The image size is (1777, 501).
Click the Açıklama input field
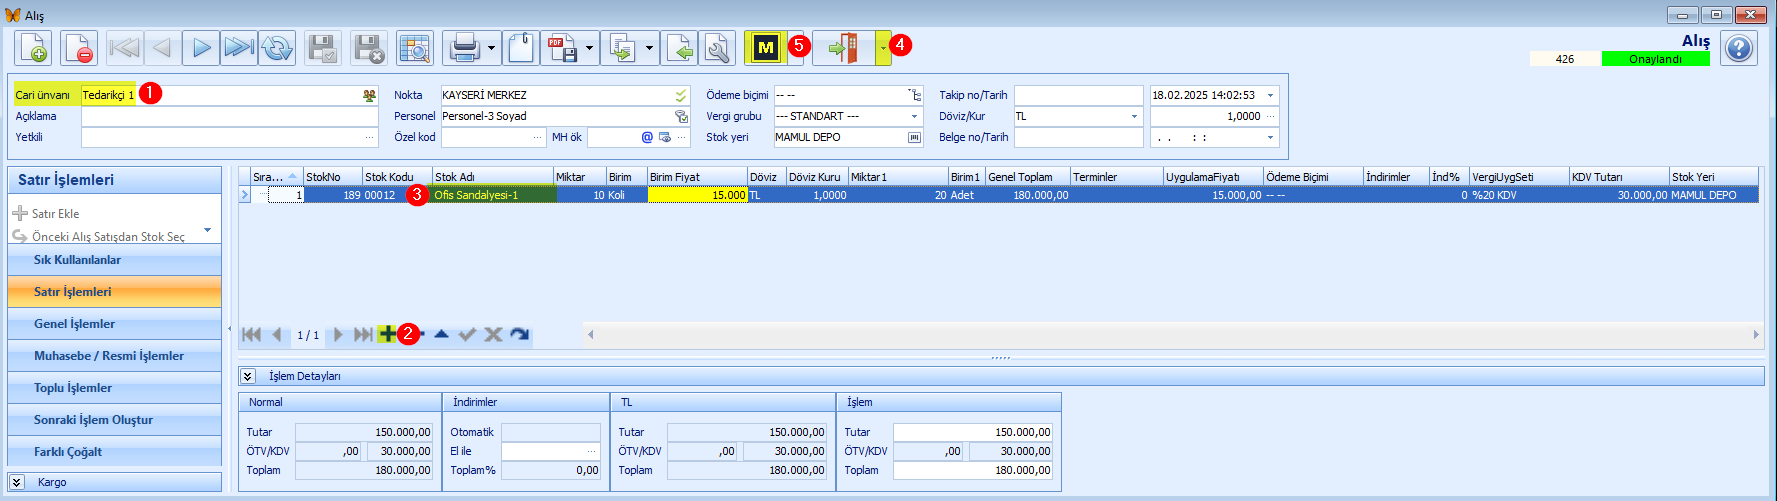tap(230, 116)
